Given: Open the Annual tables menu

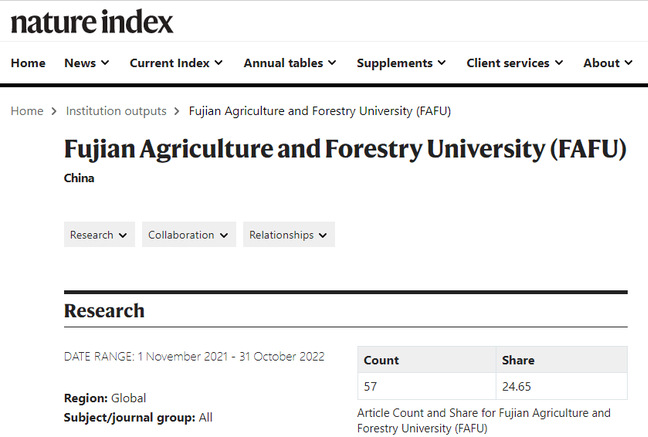Looking at the screenshot, I should coord(290,63).
